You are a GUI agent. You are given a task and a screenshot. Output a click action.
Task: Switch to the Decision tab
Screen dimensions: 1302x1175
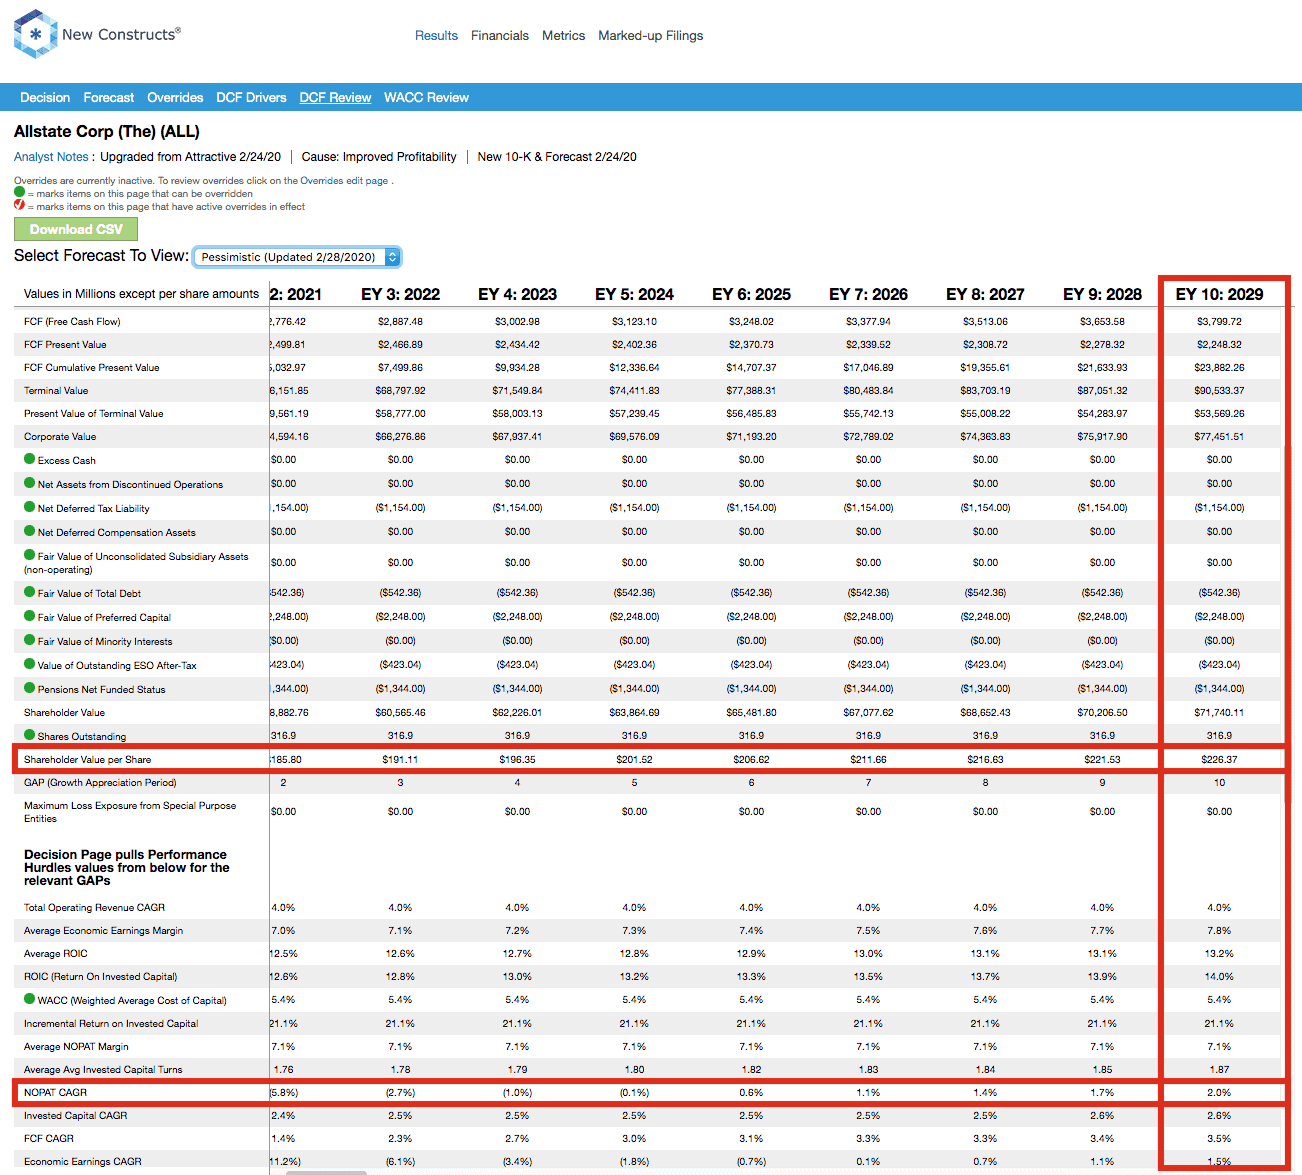pos(45,97)
